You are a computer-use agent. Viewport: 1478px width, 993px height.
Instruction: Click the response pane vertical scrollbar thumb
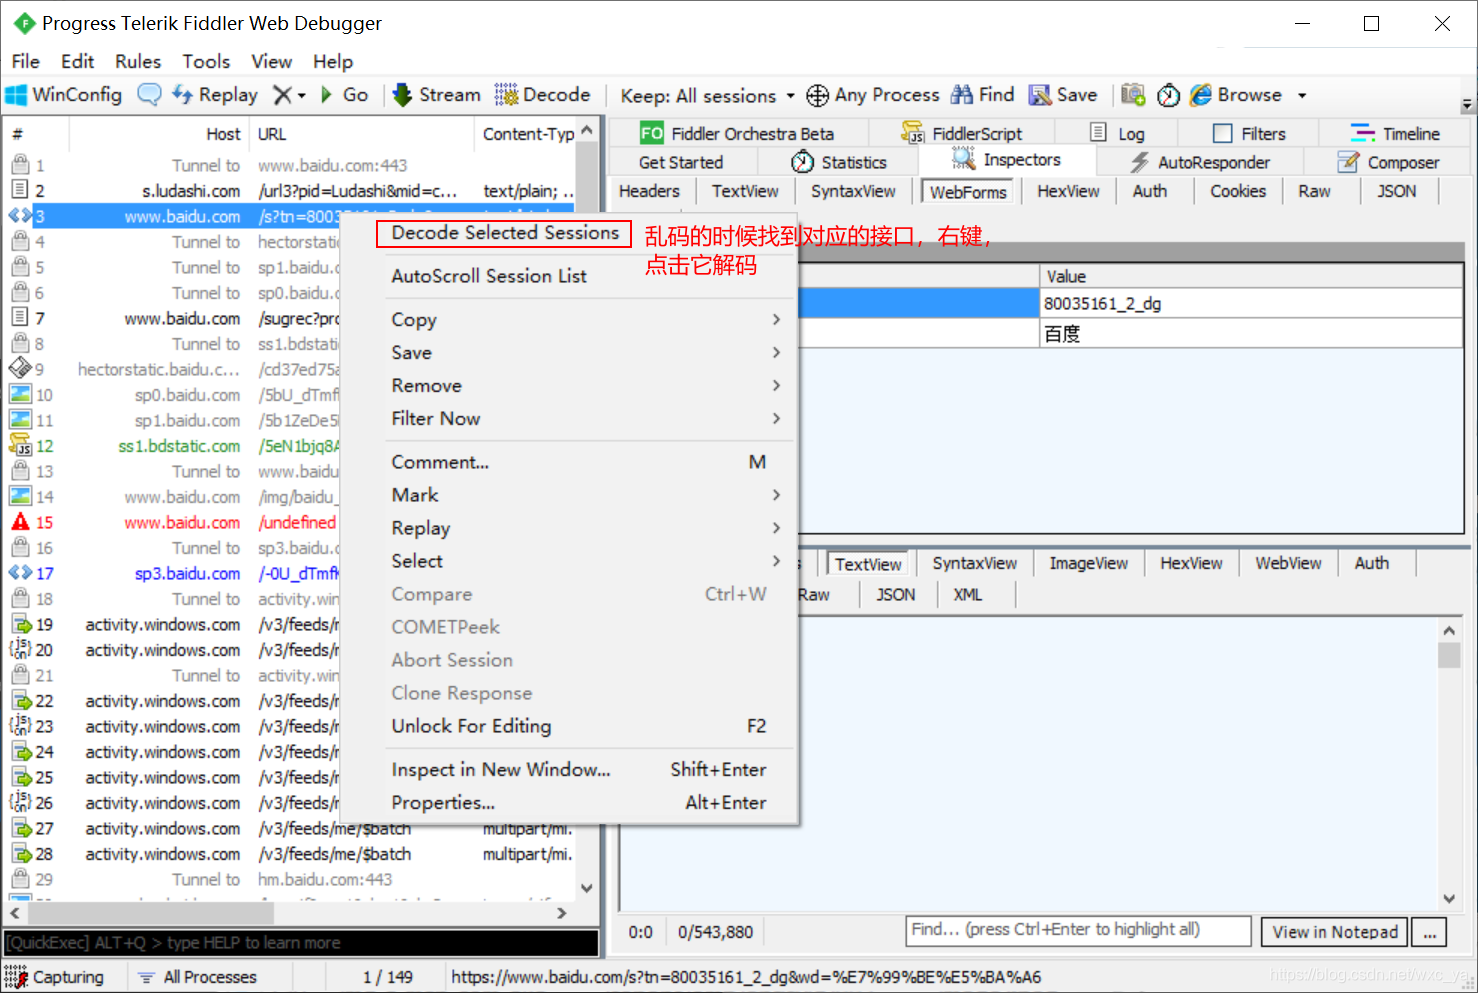(1449, 655)
